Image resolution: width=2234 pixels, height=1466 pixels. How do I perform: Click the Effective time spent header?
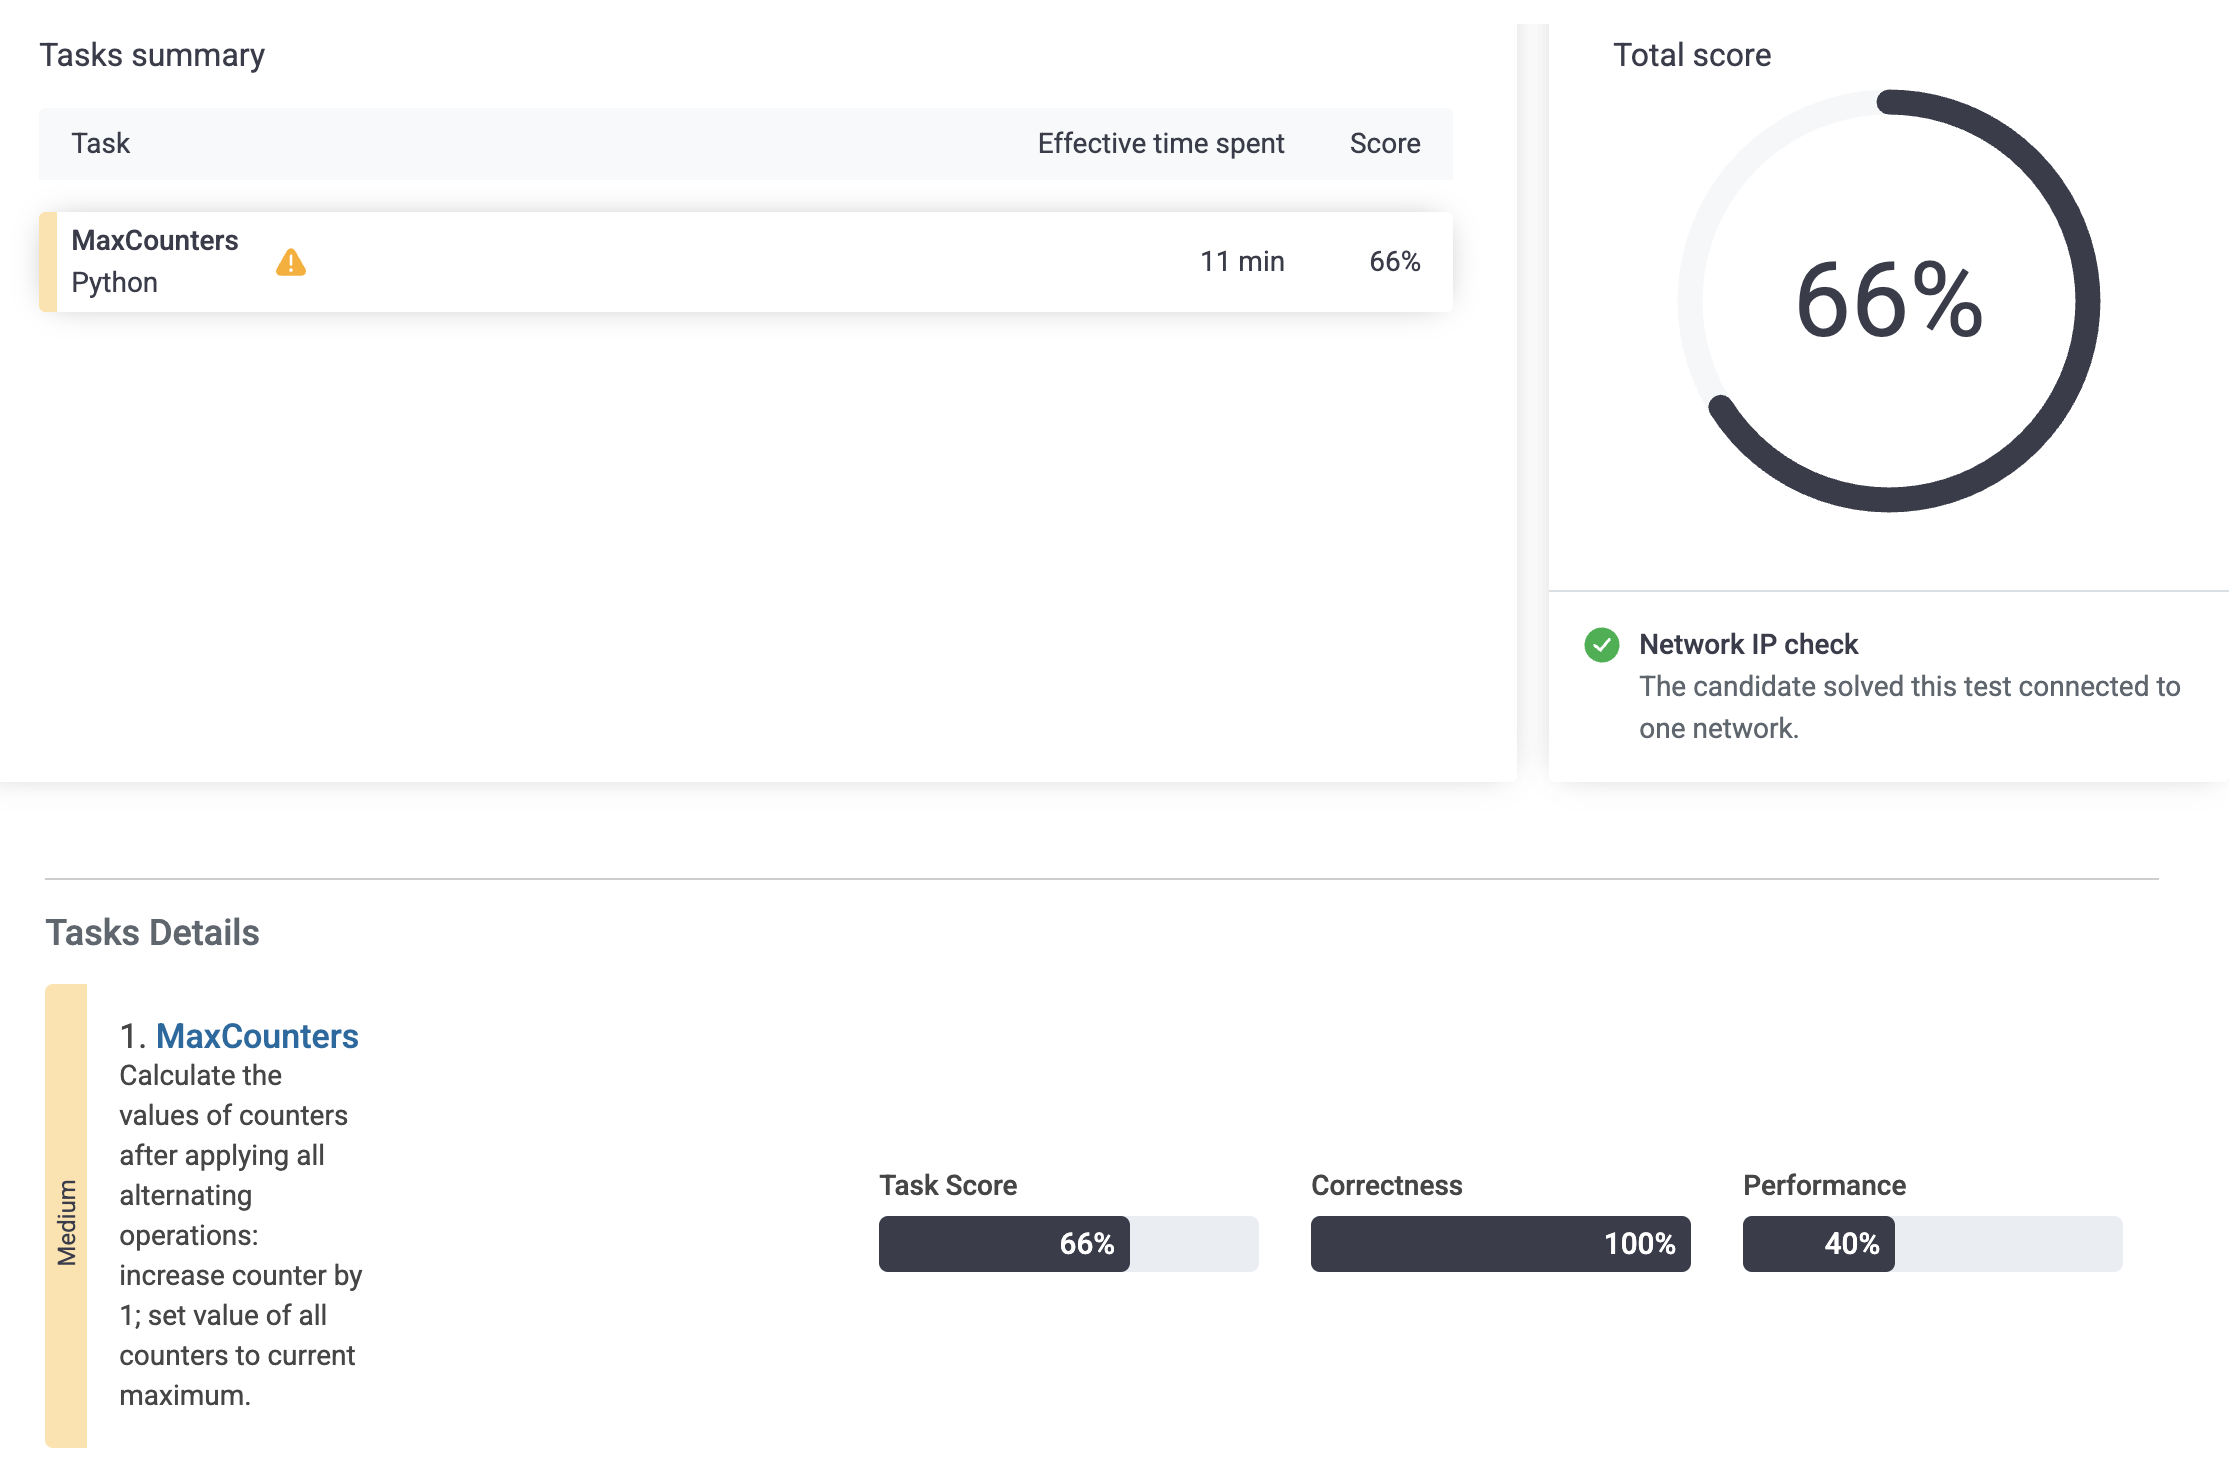point(1160,144)
